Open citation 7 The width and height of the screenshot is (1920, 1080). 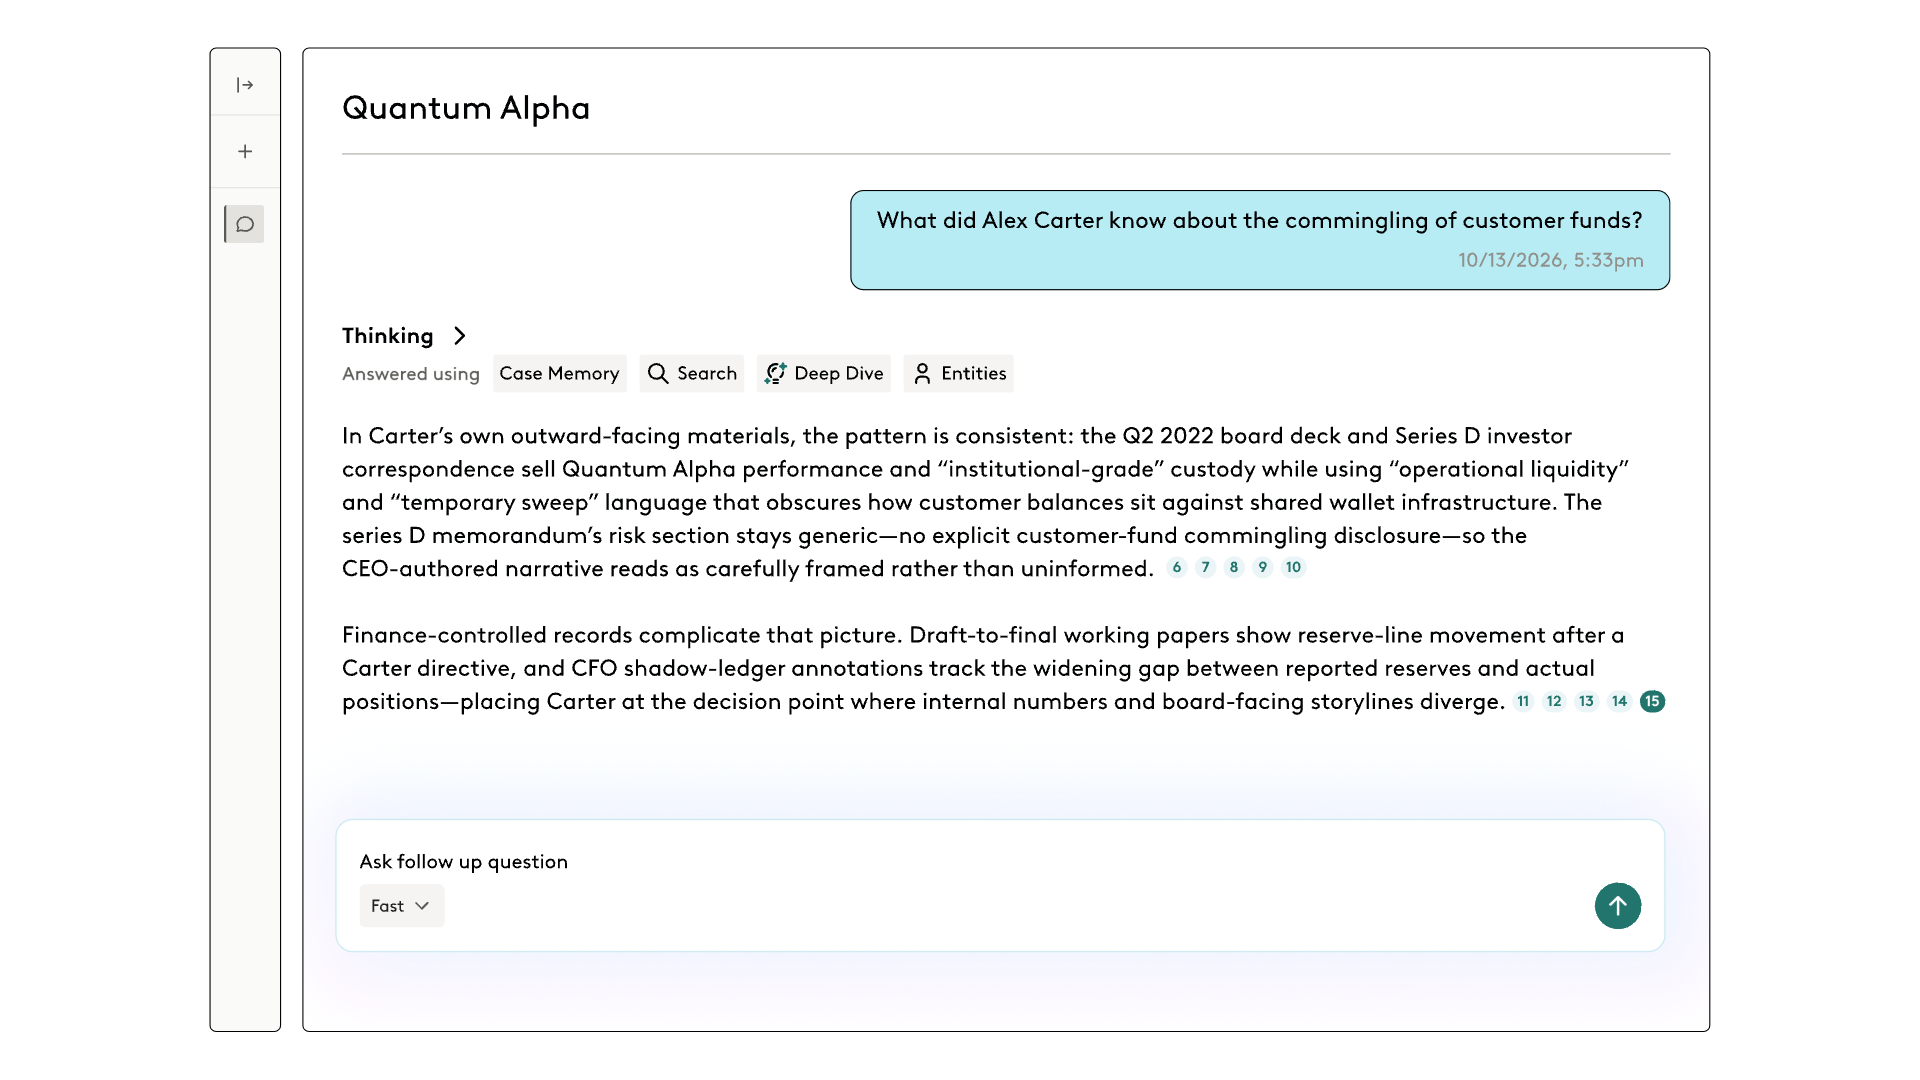click(1206, 568)
